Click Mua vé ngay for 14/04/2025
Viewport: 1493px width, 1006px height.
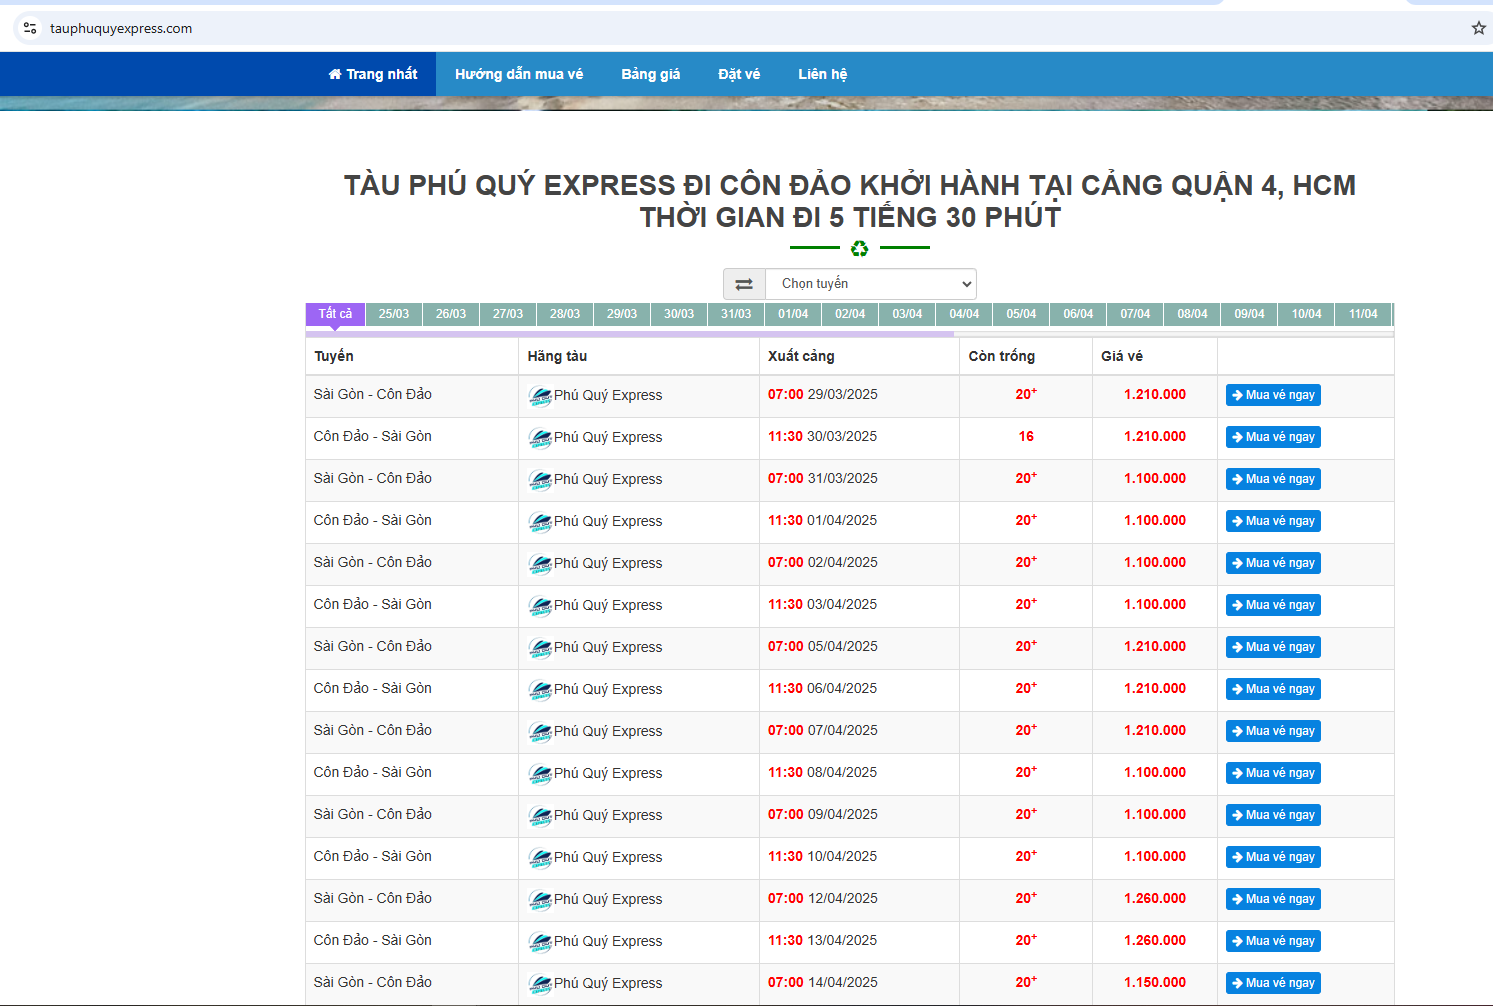coord(1273,983)
